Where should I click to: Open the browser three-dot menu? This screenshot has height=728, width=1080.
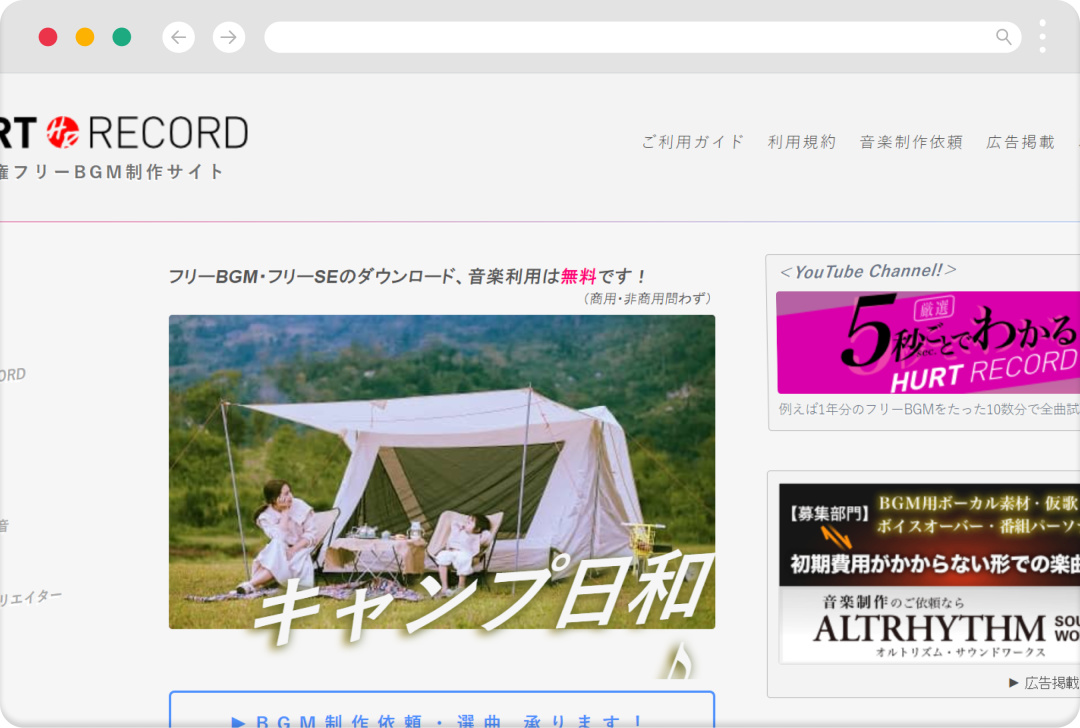(1042, 37)
